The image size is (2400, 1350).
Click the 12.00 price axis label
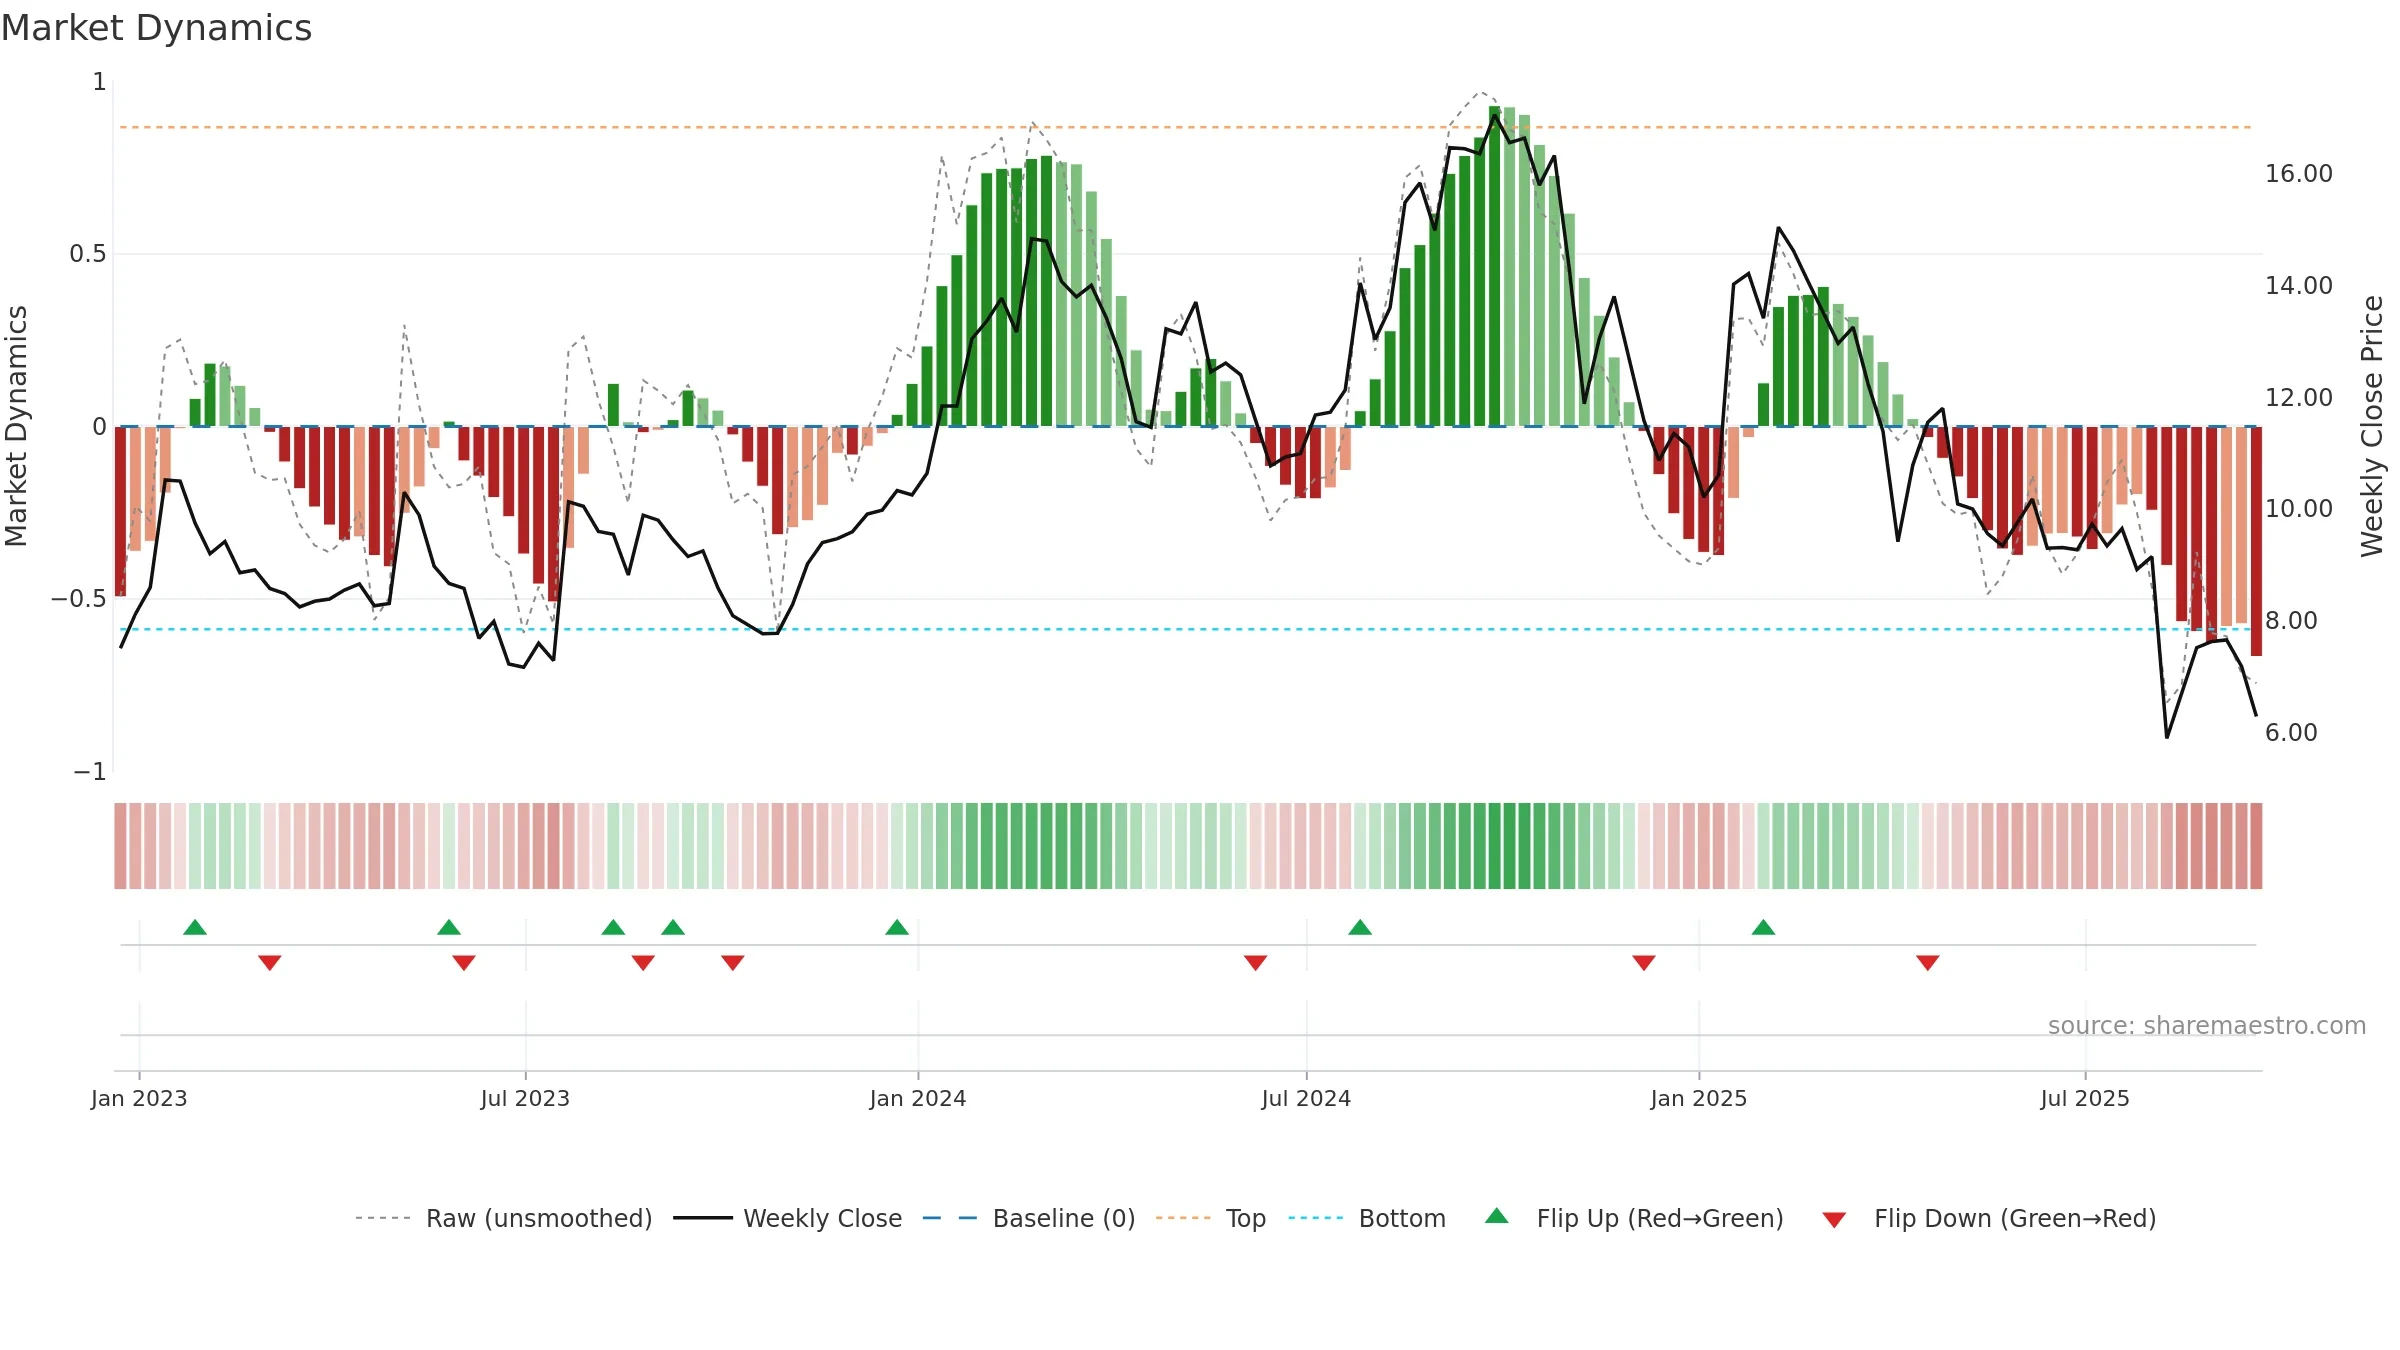coord(2299,398)
